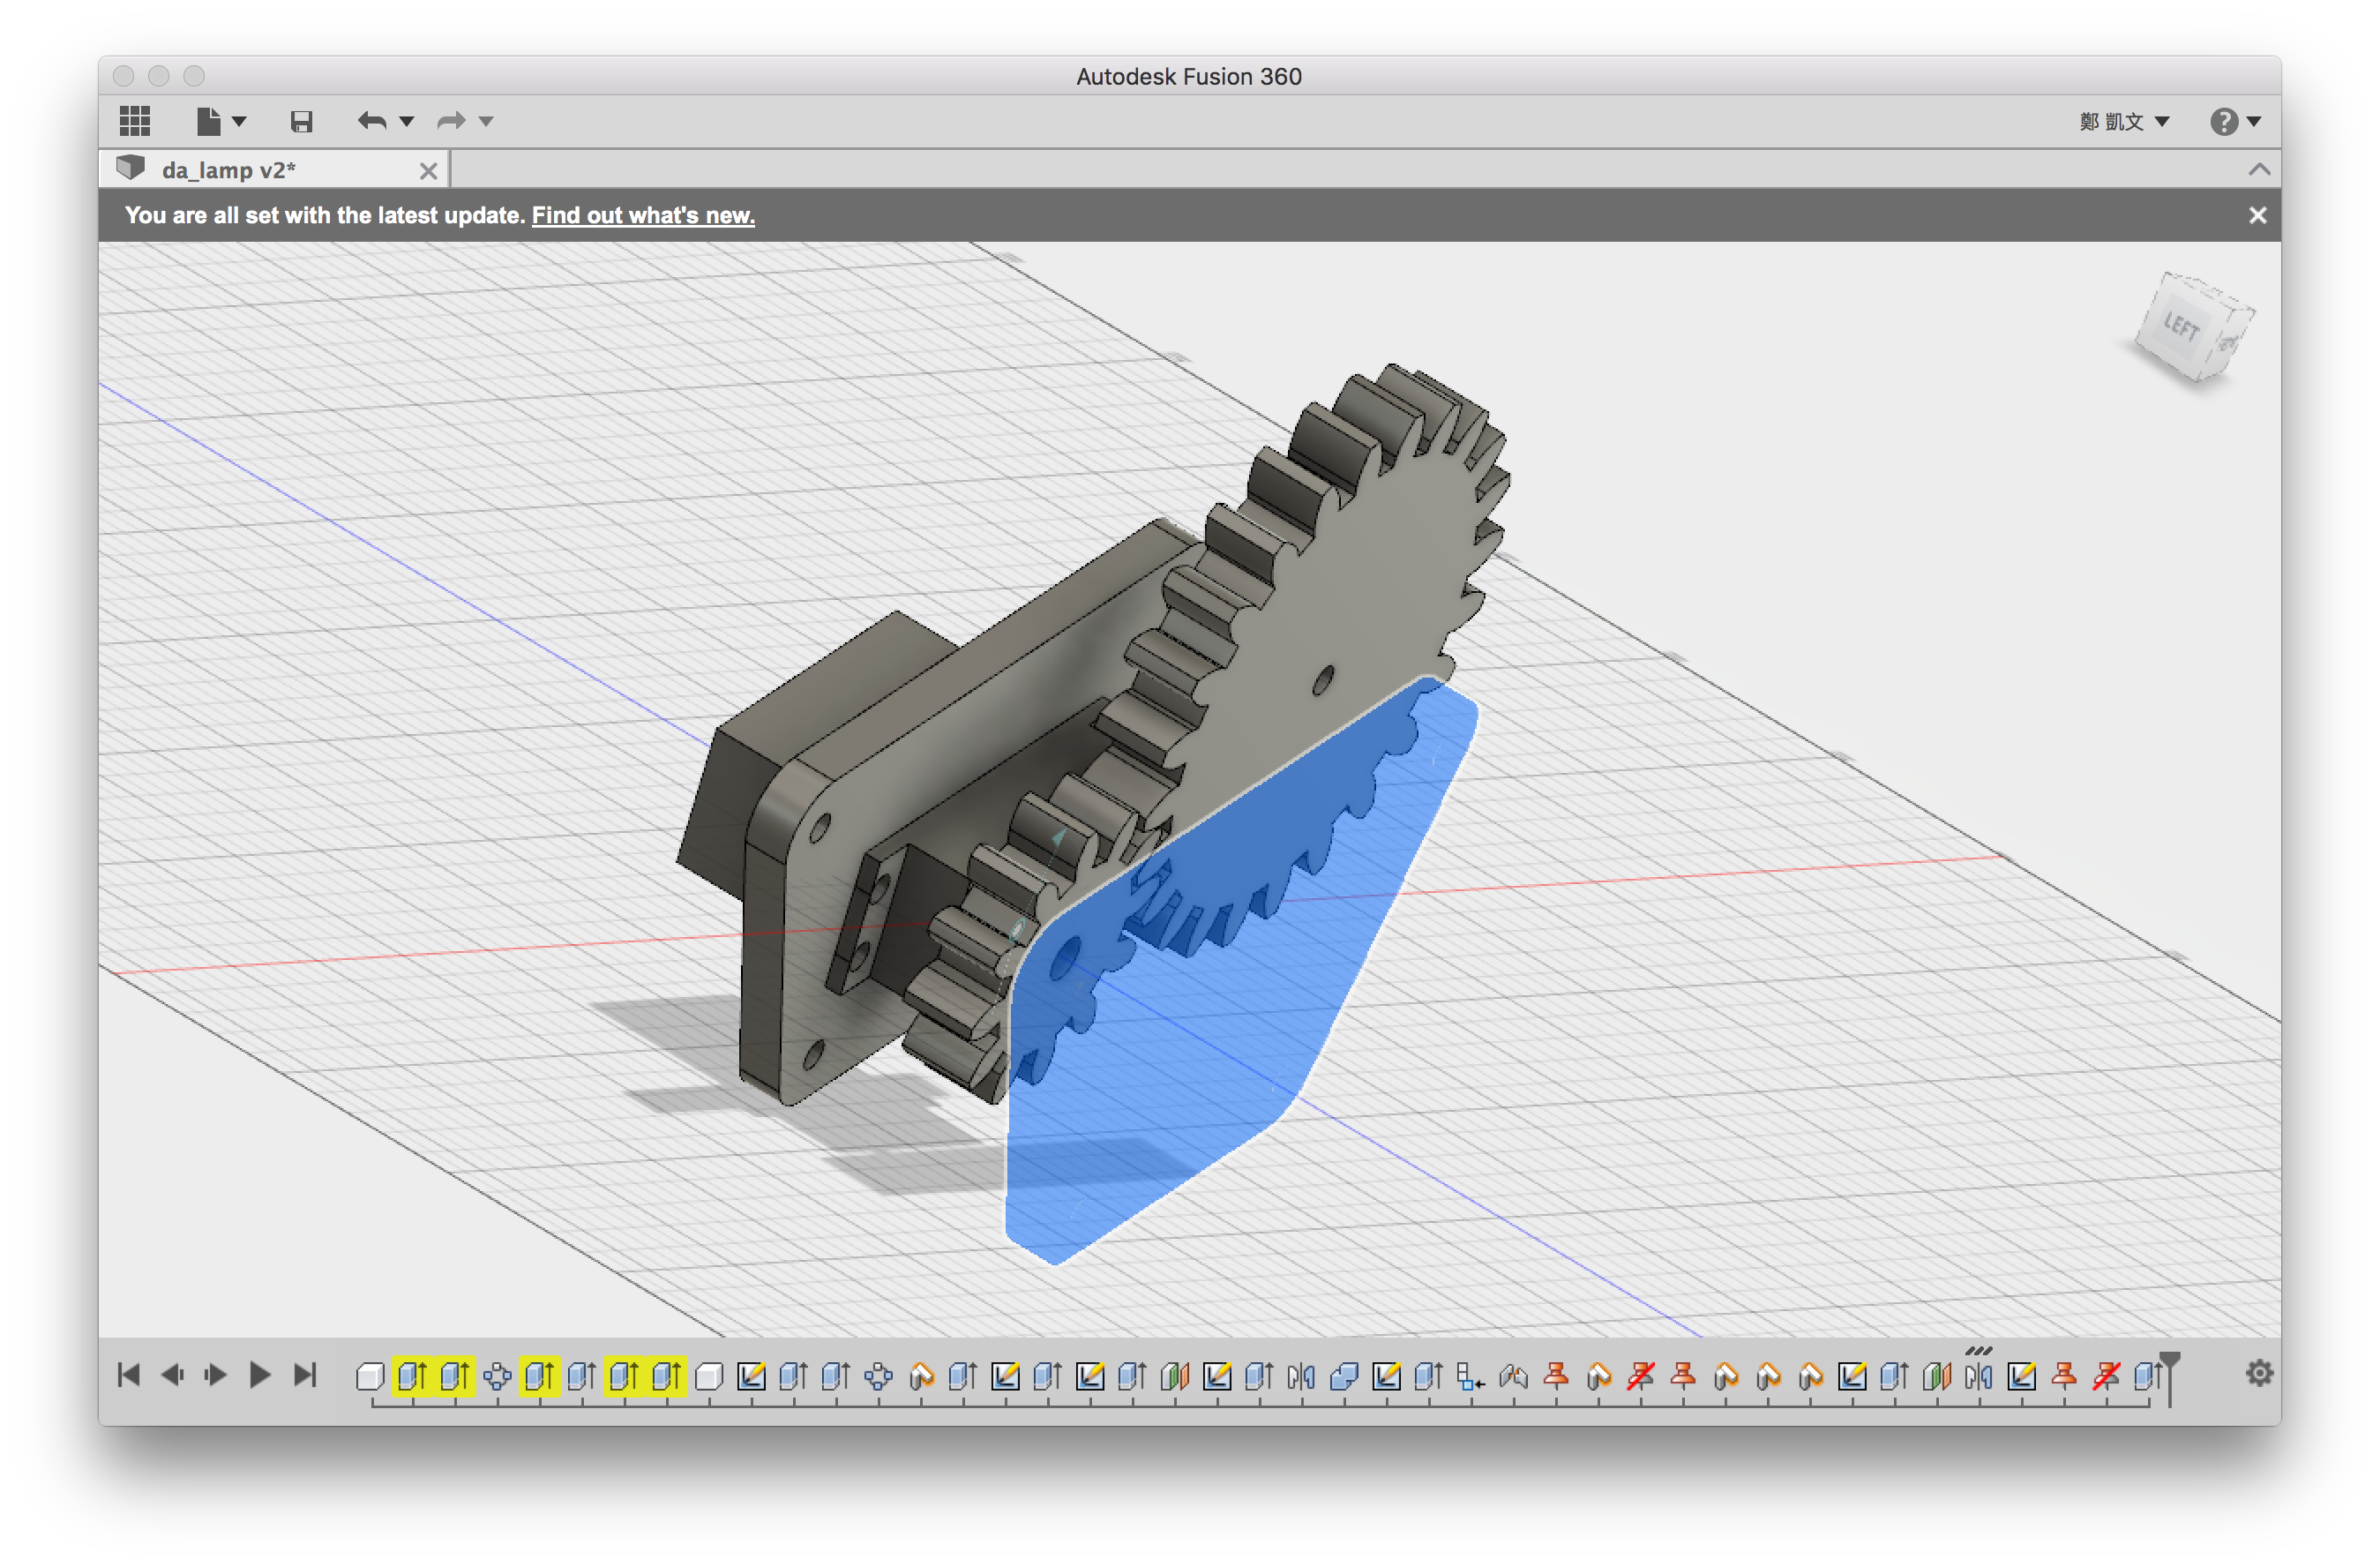Collapse the toolbar with the chevron

coord(2259,170)
